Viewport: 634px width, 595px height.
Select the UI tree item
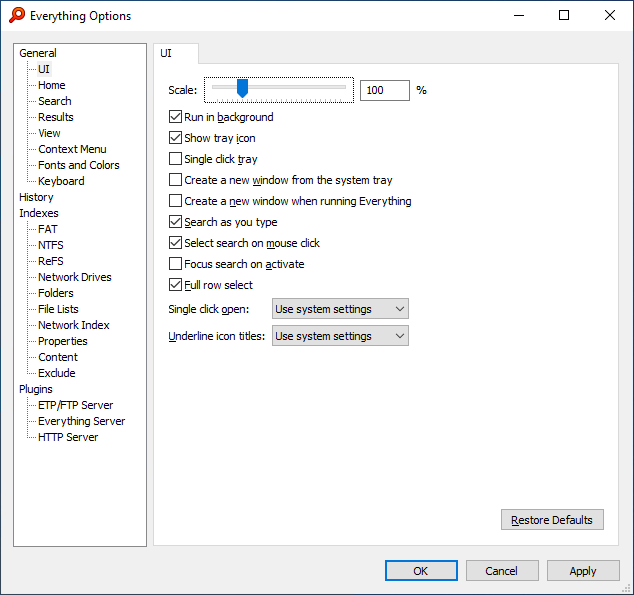point(44,69)
